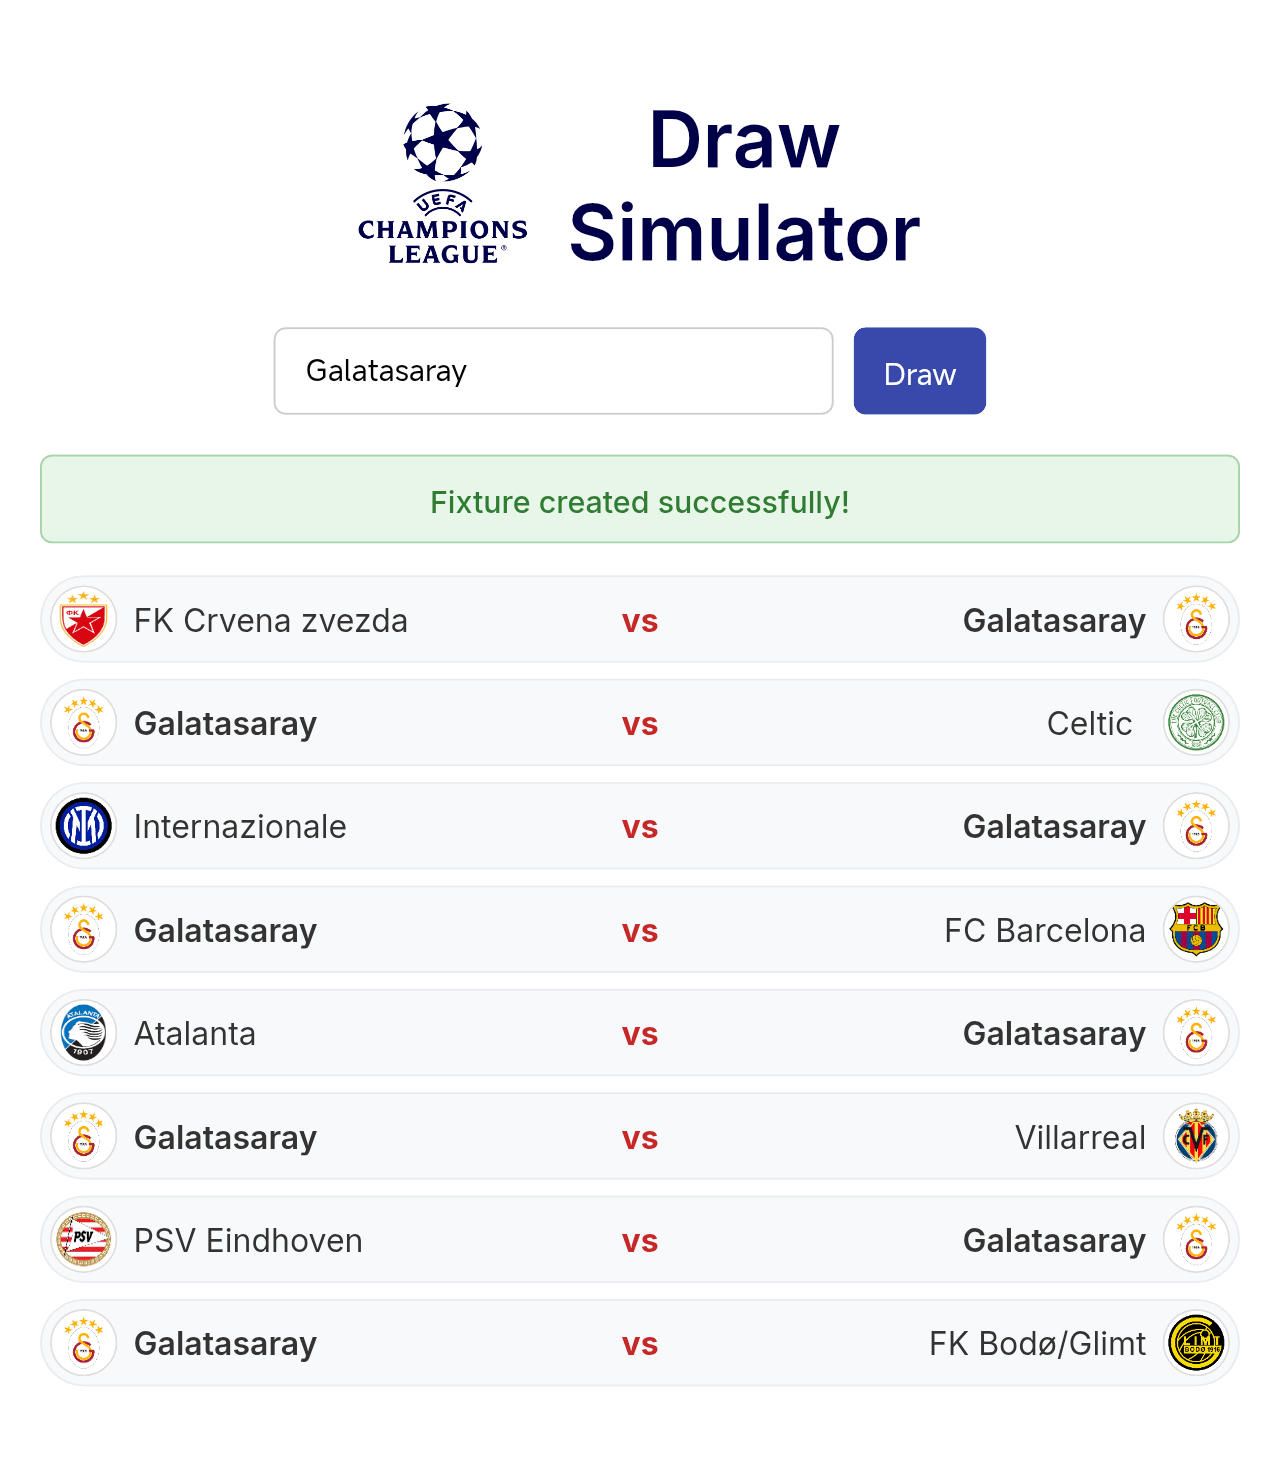
Task: Click vs in the Atalanta fixture row
Action: [640, 1034]
